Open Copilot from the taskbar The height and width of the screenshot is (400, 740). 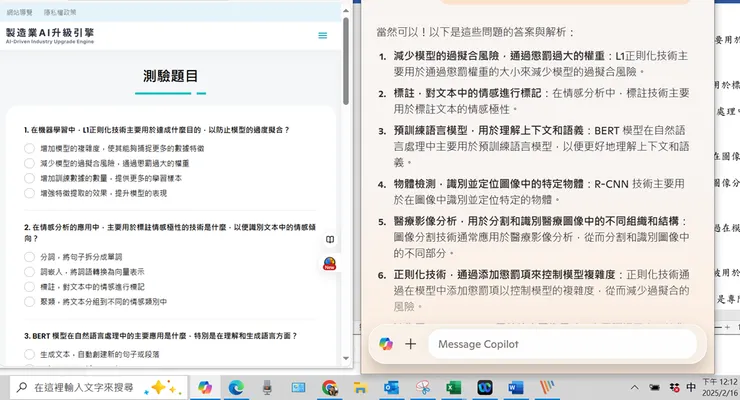tap(205, 388)
